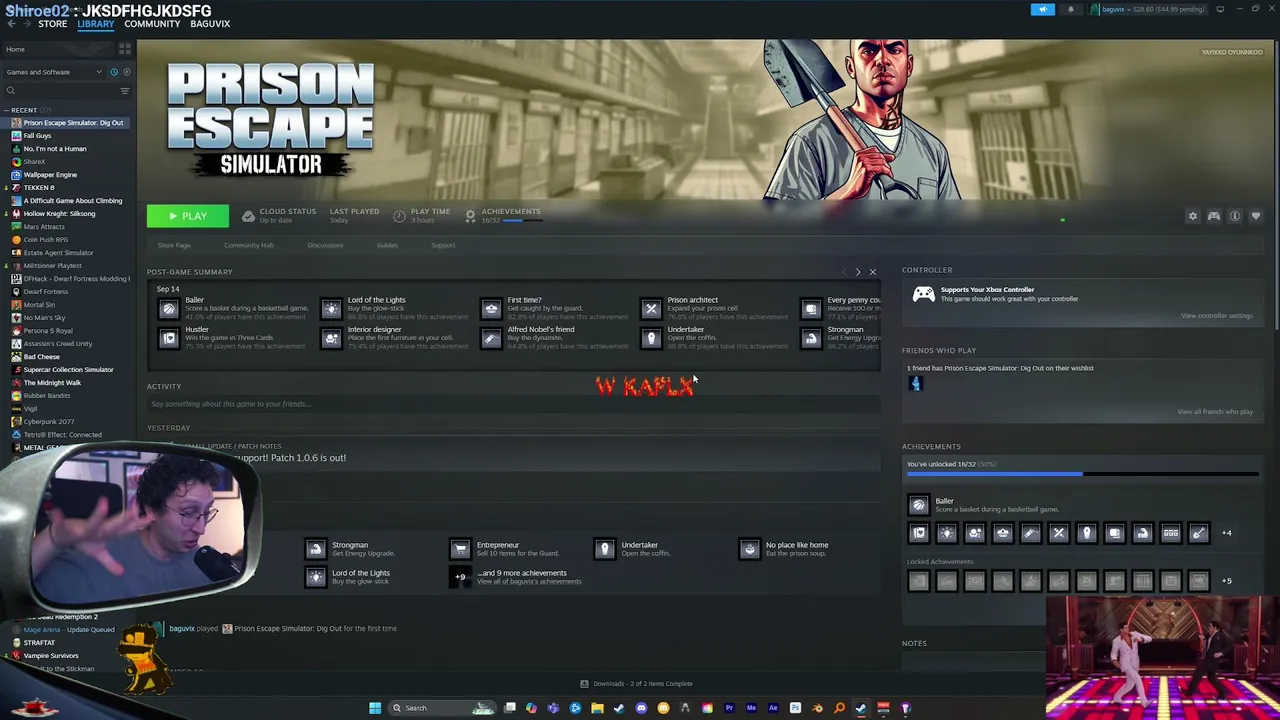Open Windows Start menu
The width and height of the screenshot is (1280, 720).
click(375, 708)
